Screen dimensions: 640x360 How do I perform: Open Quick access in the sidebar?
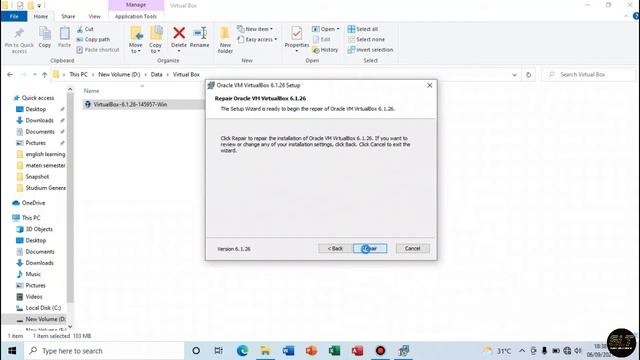click(38, 98)
